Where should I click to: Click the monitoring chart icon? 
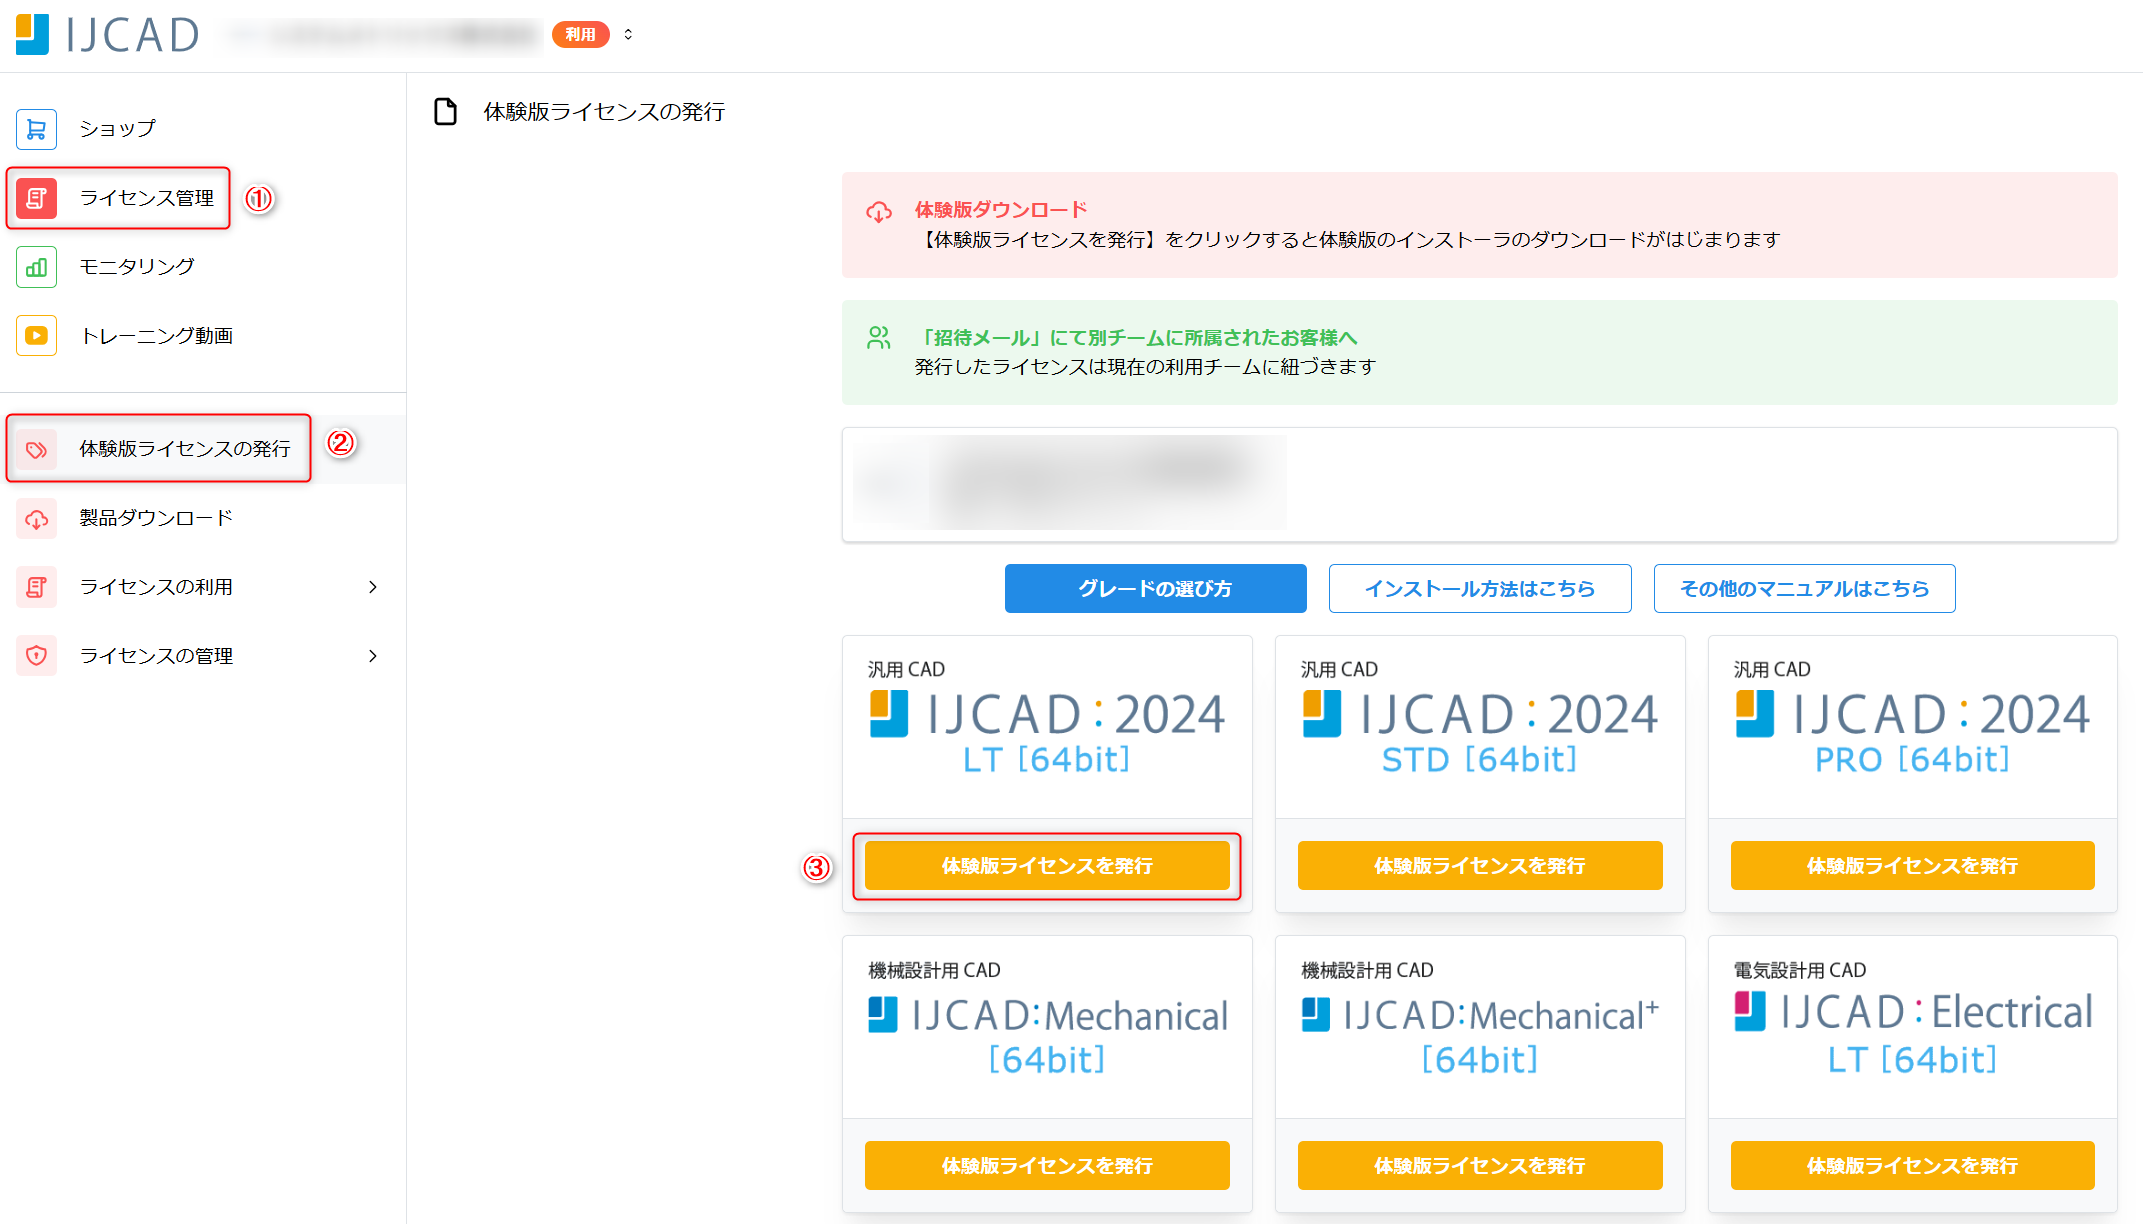coord(36,267)
